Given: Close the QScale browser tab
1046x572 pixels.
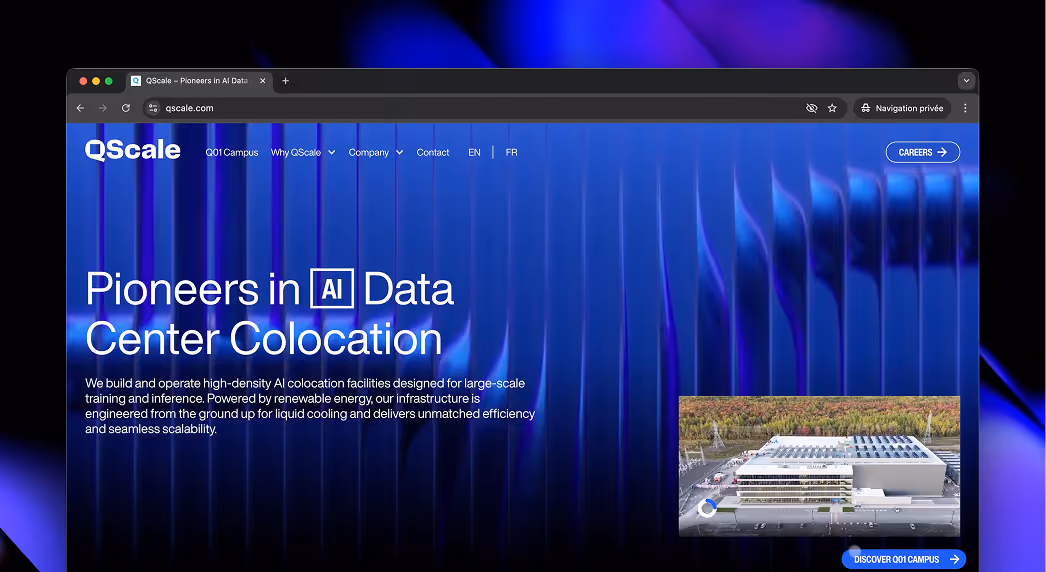Looking at the screenshot, I should click(262, 81).
